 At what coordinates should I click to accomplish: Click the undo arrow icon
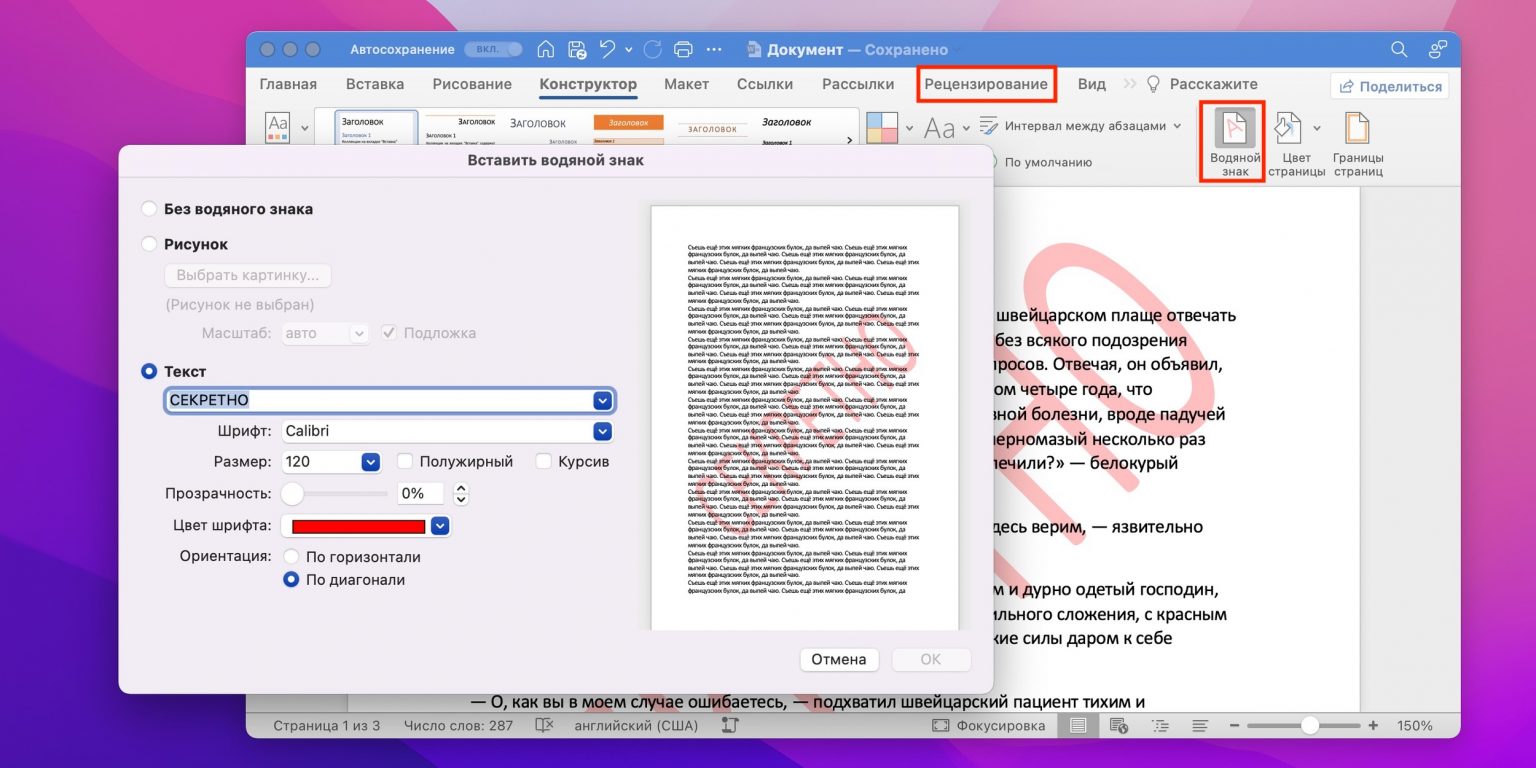coord(607,50)
